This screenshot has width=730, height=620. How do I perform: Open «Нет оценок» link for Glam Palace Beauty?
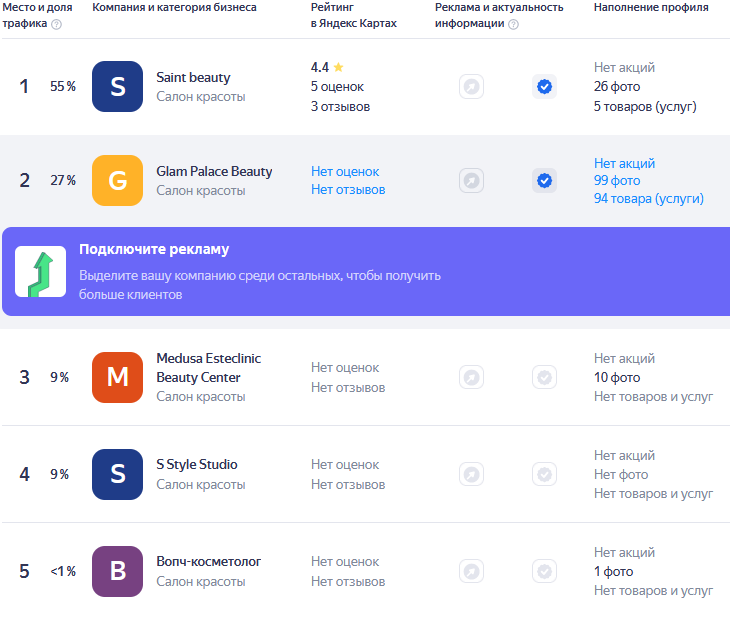[345, 172]
